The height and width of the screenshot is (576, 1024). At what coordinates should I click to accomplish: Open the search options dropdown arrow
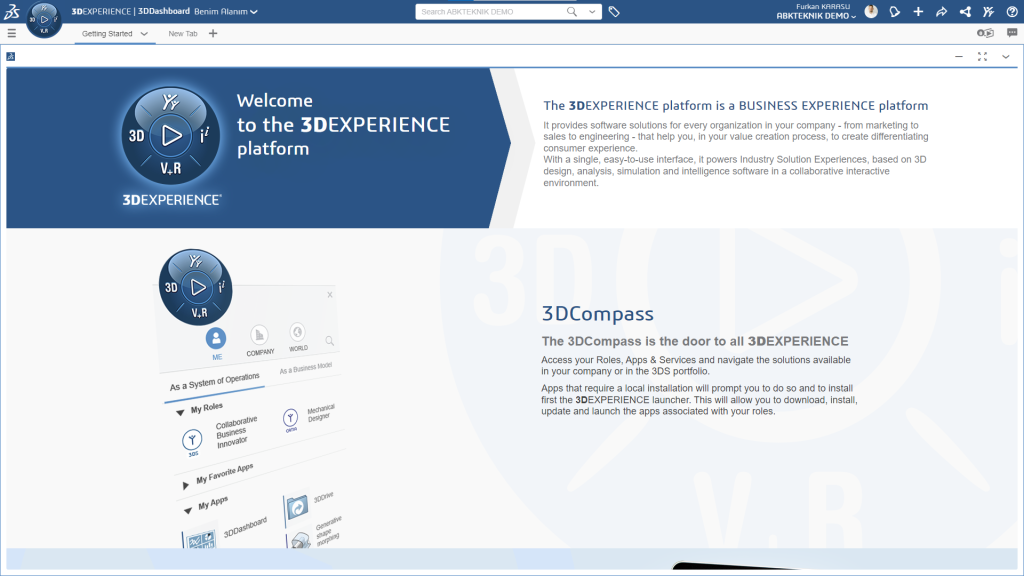click(x=593, y=12)
